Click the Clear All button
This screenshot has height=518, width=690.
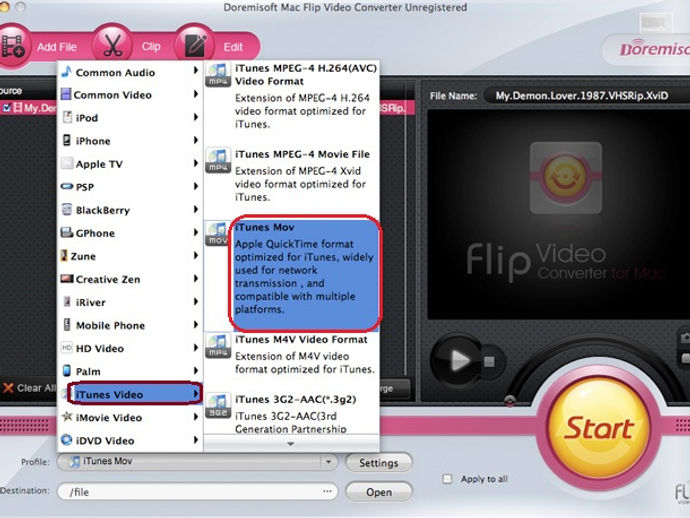(x=29, y=388)
